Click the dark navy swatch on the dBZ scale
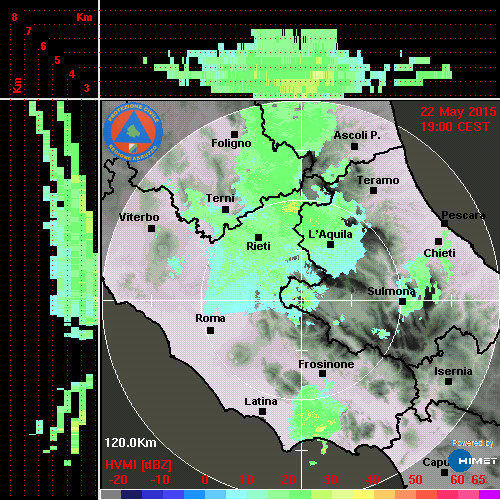This screenshot has width=500, height=500. (132, 494)
